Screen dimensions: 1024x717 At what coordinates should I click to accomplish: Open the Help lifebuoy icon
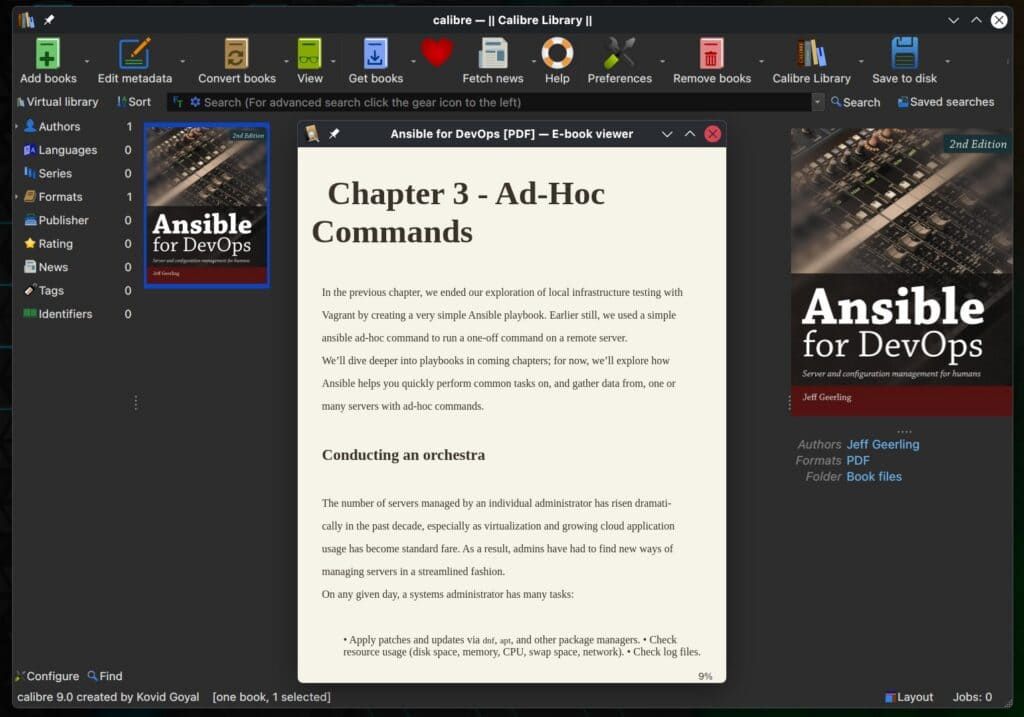[557, 52]
